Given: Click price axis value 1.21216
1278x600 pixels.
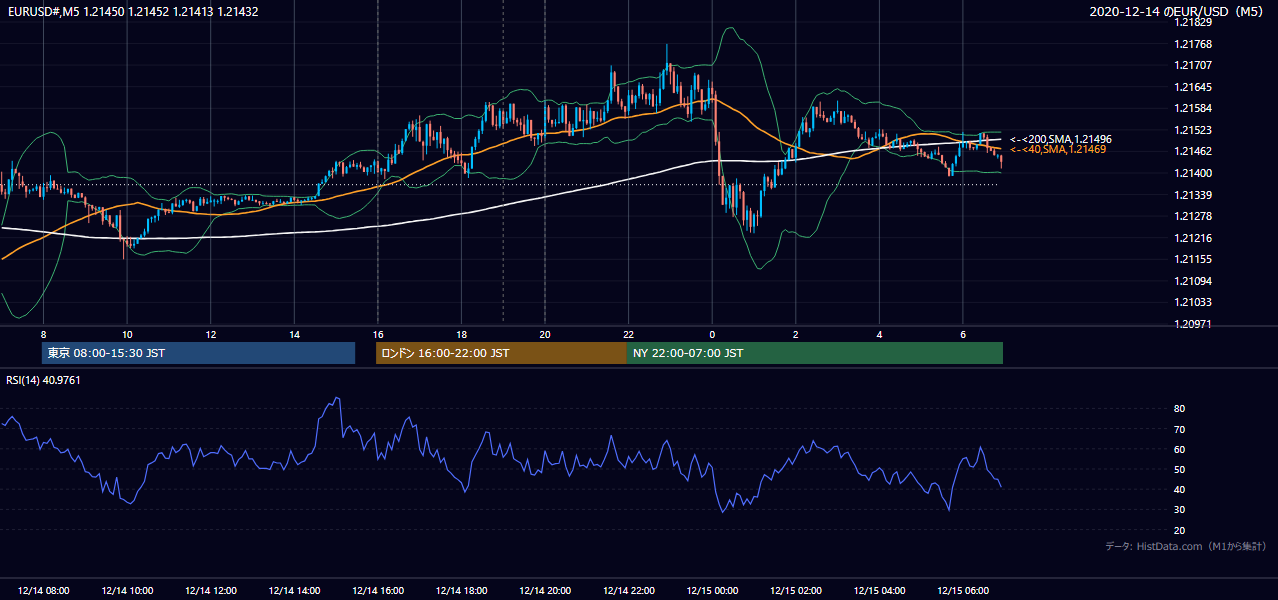Looking at the screenshot, I should [x=1192, y=238].
